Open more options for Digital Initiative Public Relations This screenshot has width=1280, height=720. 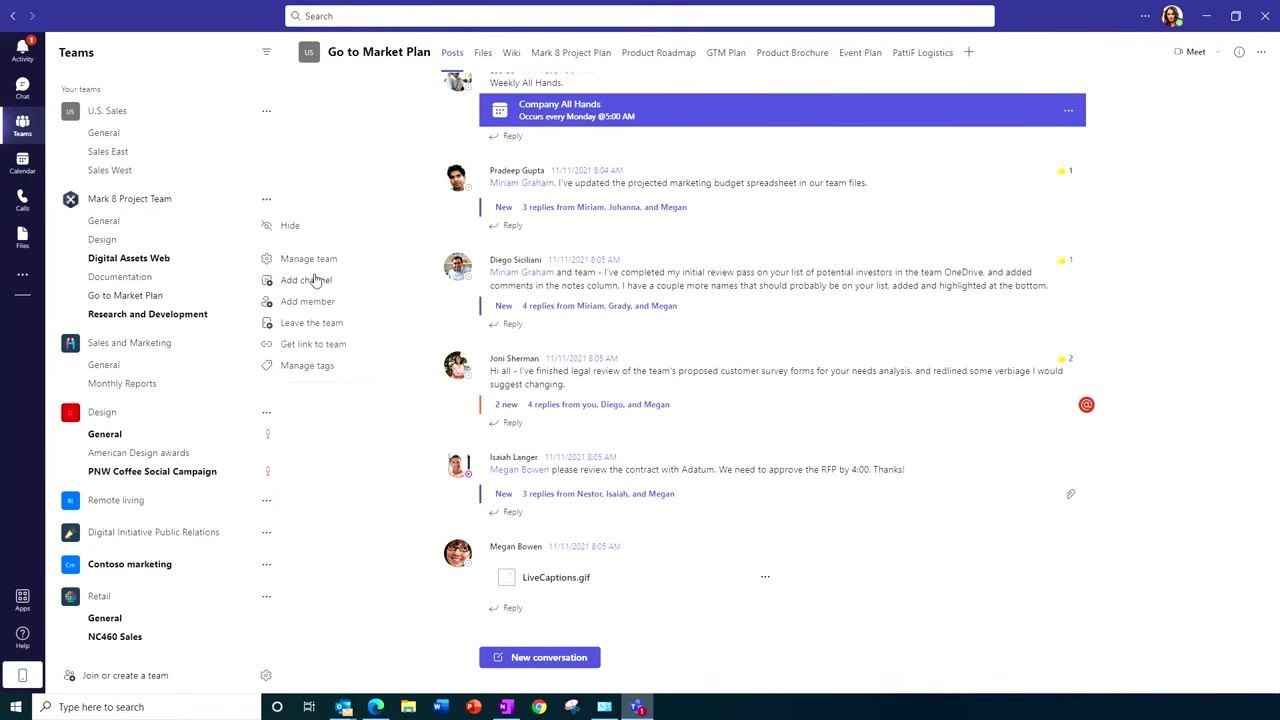266,532
